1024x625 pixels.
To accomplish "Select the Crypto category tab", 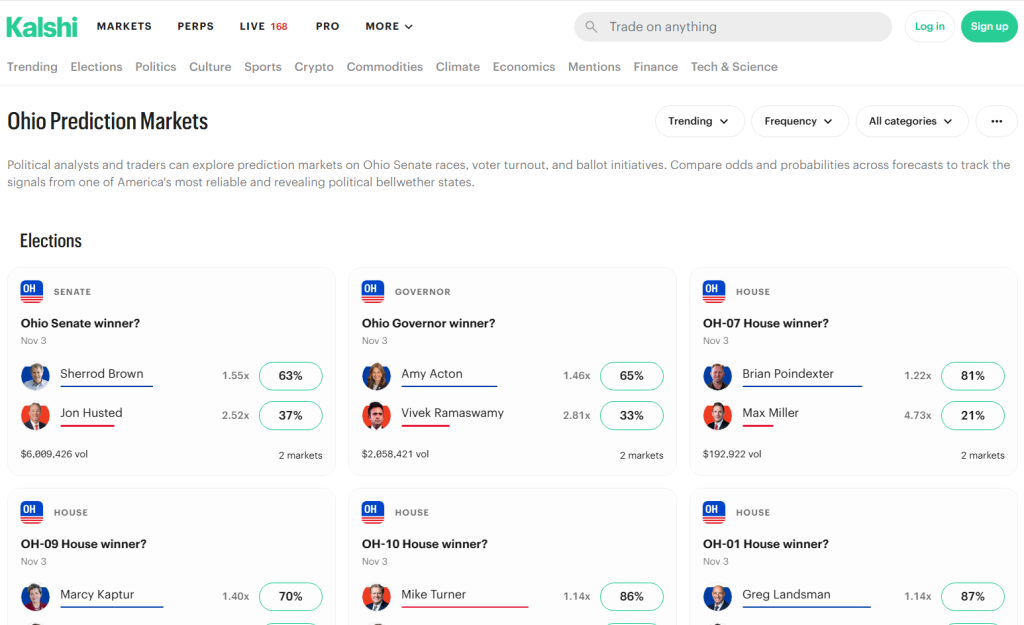I will pos(313,67).
